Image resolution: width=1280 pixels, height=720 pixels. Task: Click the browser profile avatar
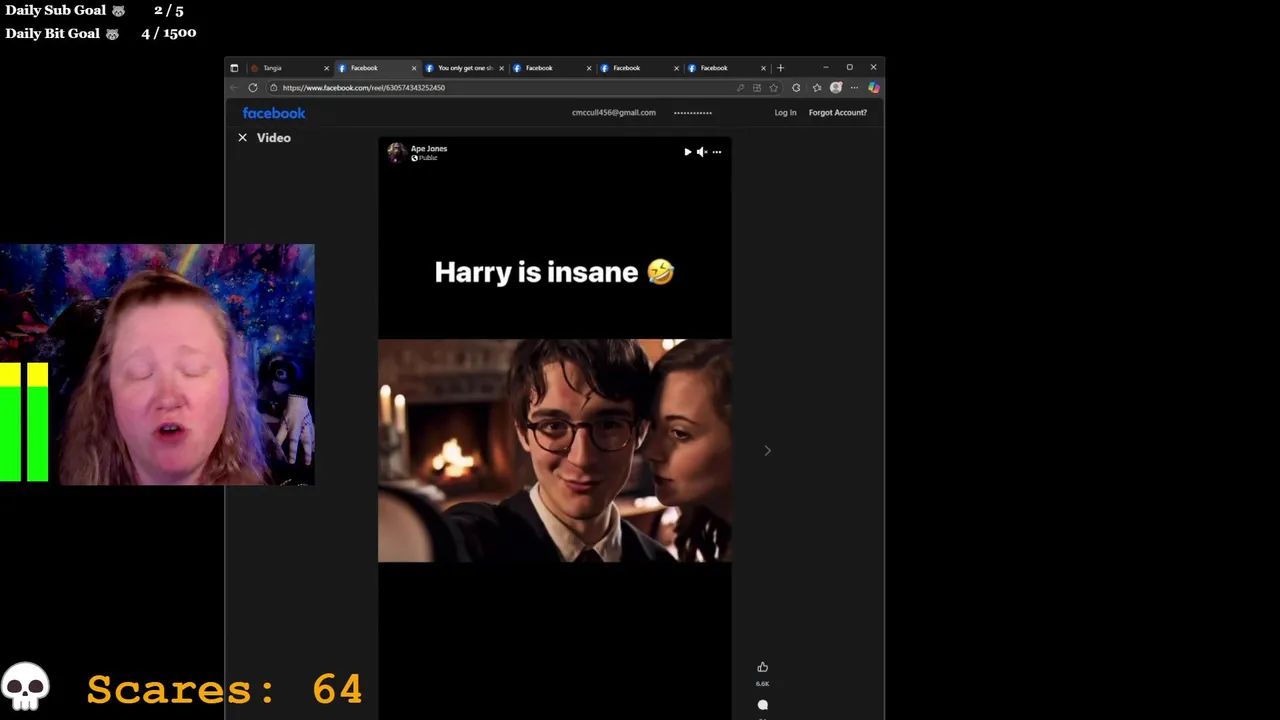pyautogui.click(x=836, y=88)
